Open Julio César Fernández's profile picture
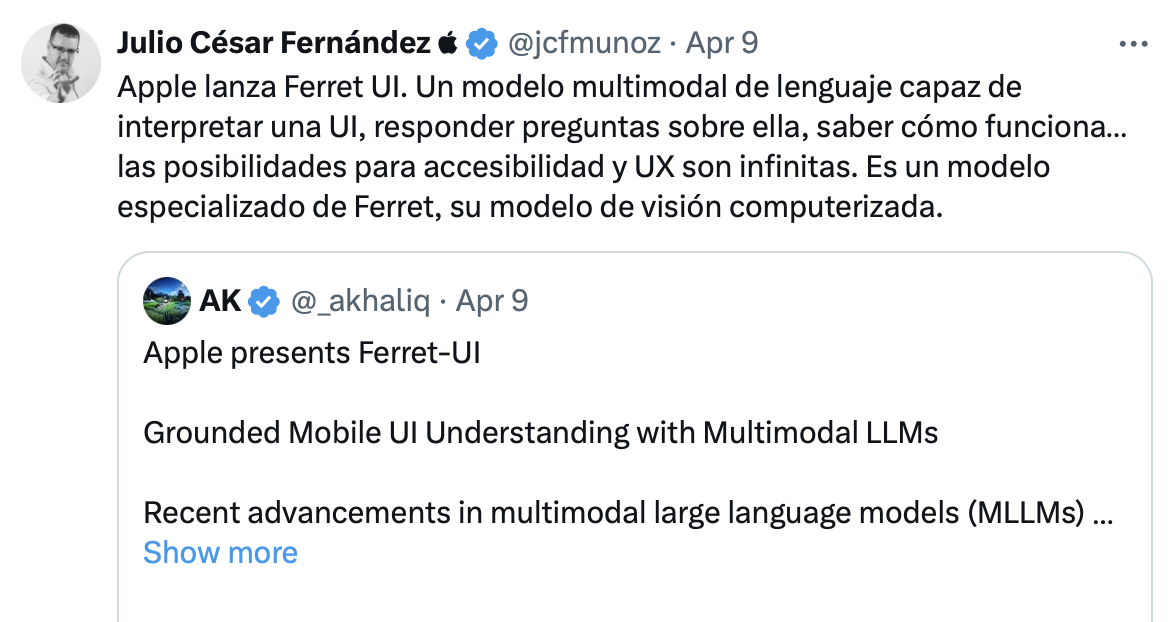Screen dimensions: 1176x622 [x=62, y=63]
